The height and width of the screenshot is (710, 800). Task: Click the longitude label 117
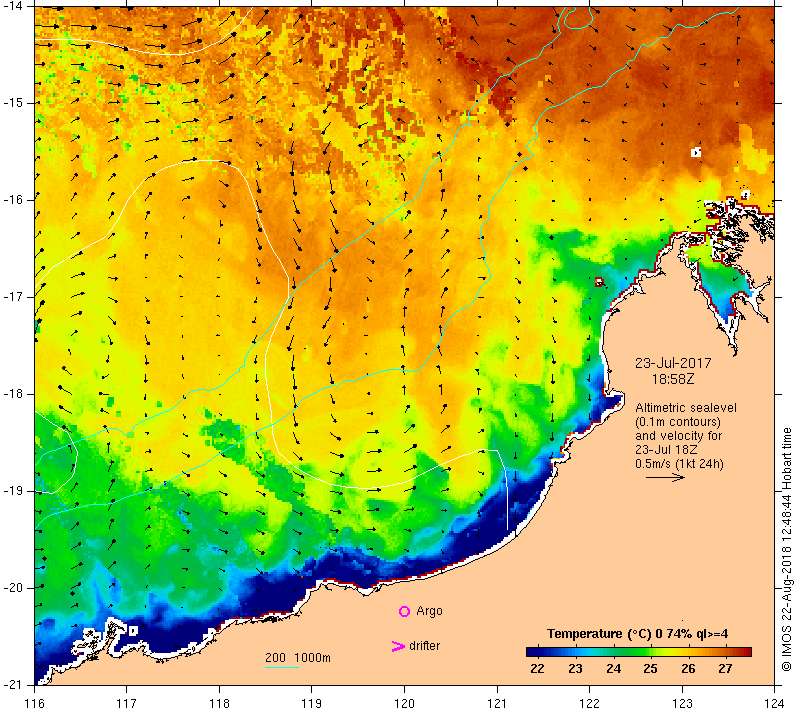pos(127,703)
